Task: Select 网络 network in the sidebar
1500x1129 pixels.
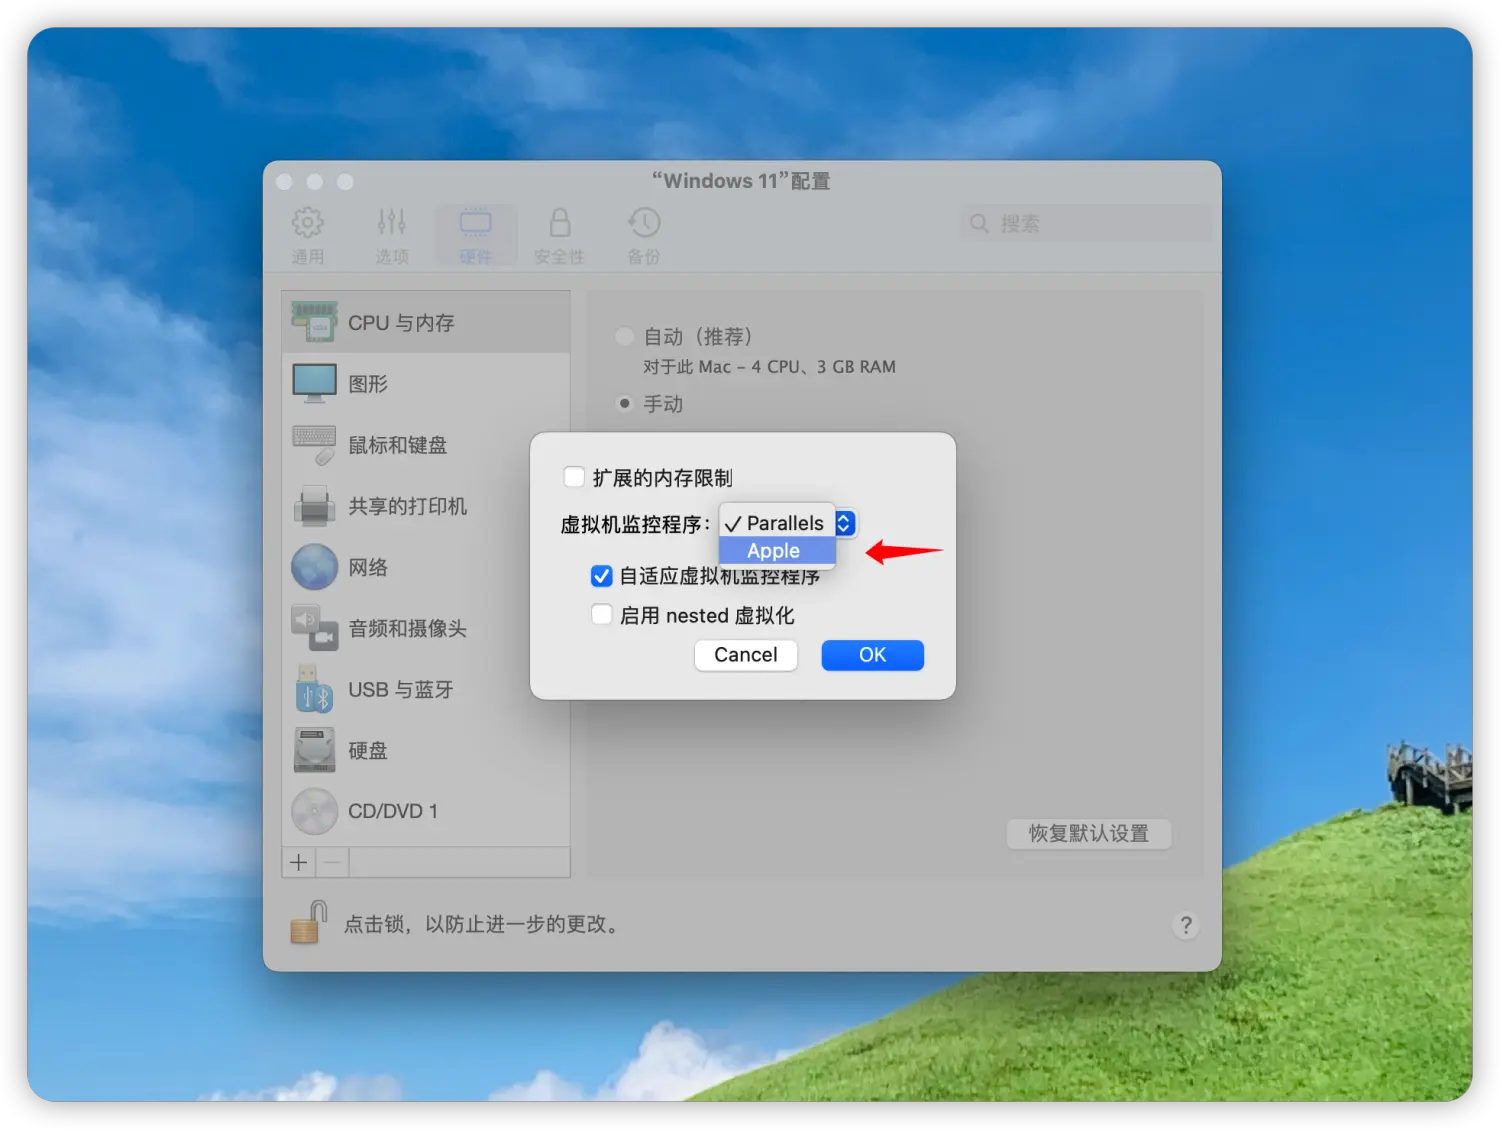Action: click(x=426, y=567)
